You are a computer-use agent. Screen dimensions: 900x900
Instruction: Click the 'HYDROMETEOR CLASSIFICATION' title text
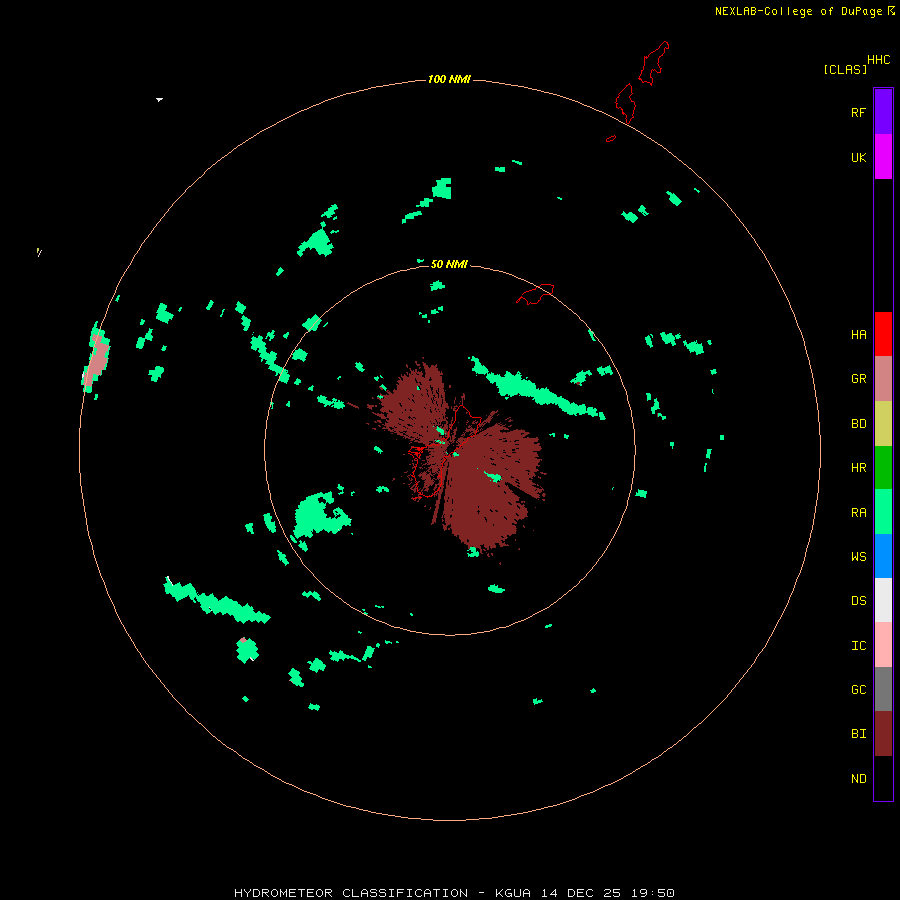click(x=351, y=893)
